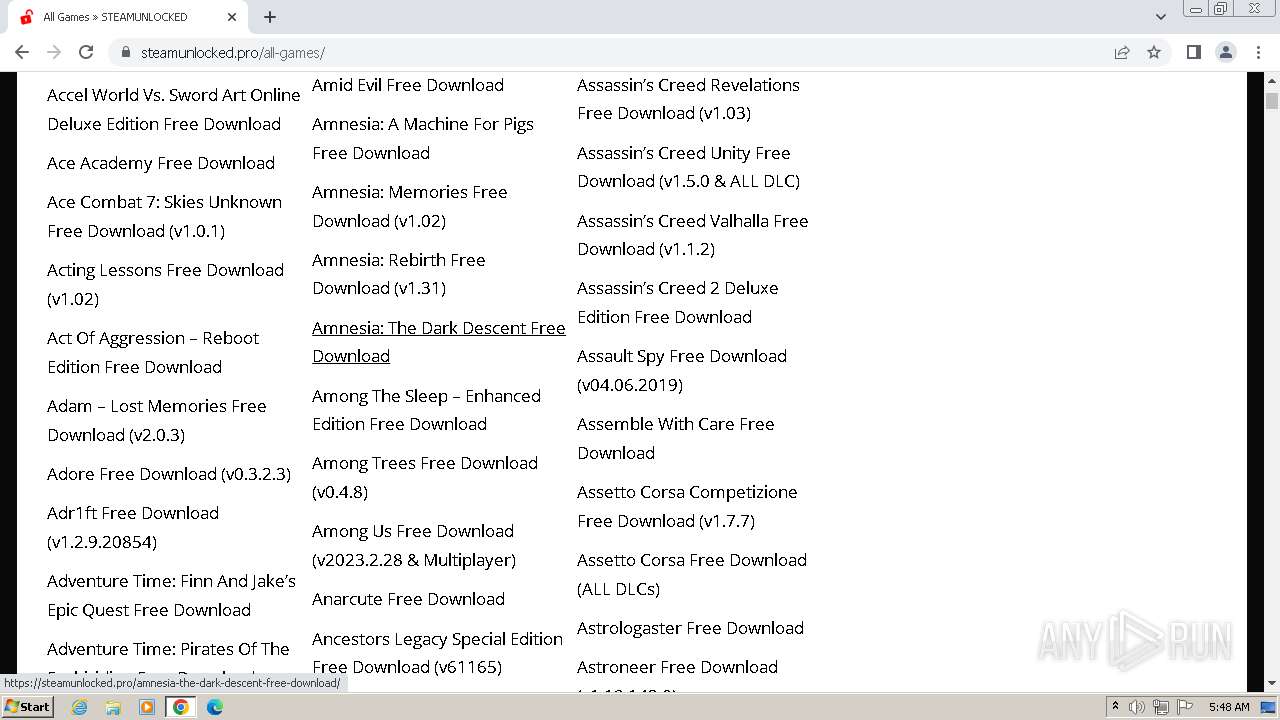Image resolution: width=1280 pixels, height=720 pixels.
Task: Open File Explorer from taskbar
Action: click(113, 707)
